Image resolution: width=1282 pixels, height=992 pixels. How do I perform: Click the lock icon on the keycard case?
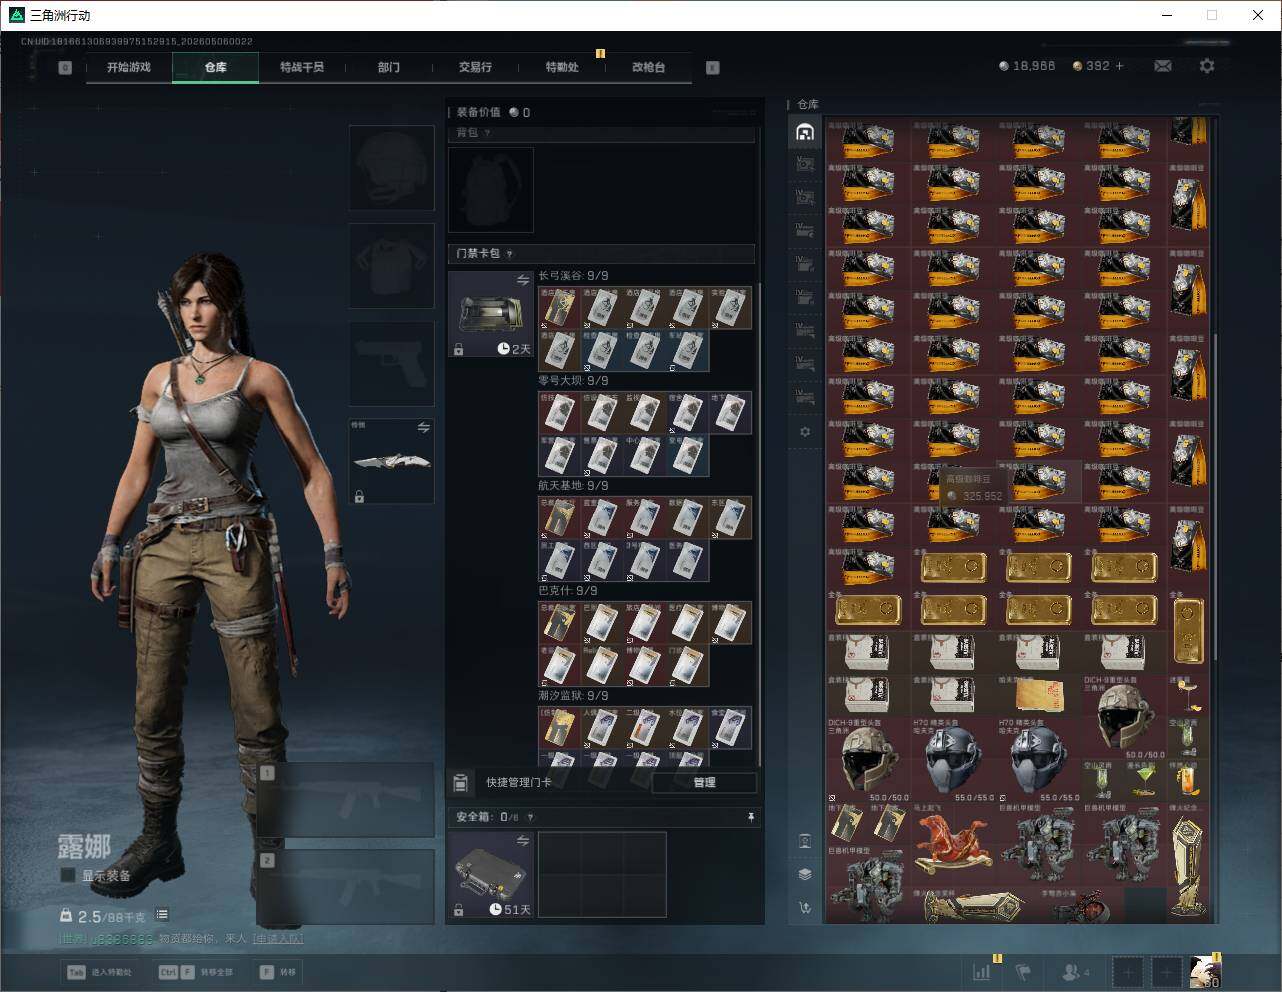coord(458,349)
